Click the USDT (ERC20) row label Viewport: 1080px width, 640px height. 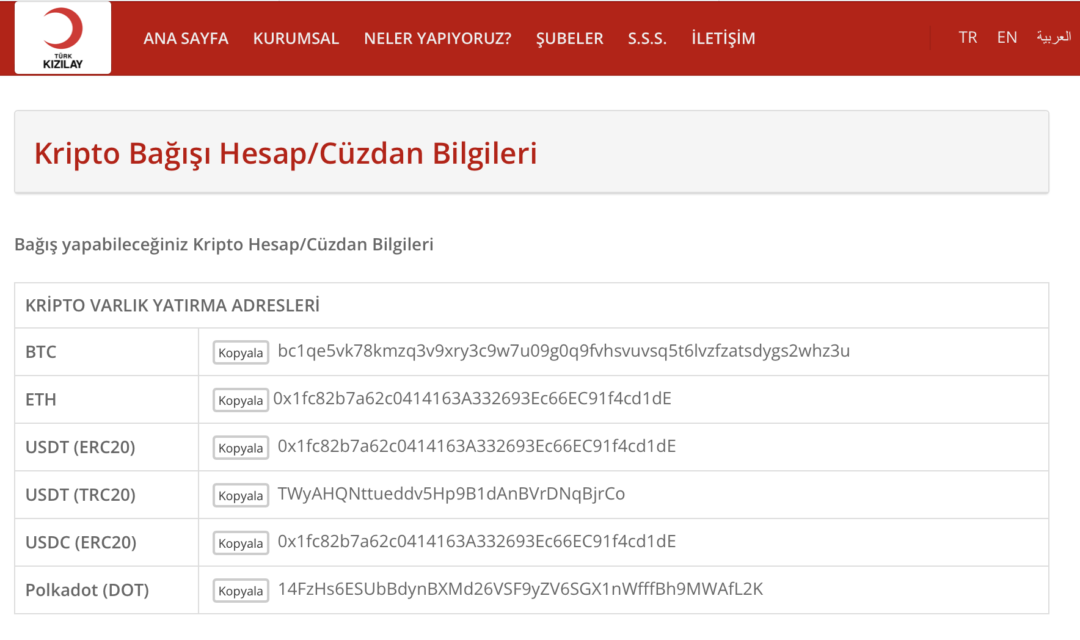pos(80,448)
